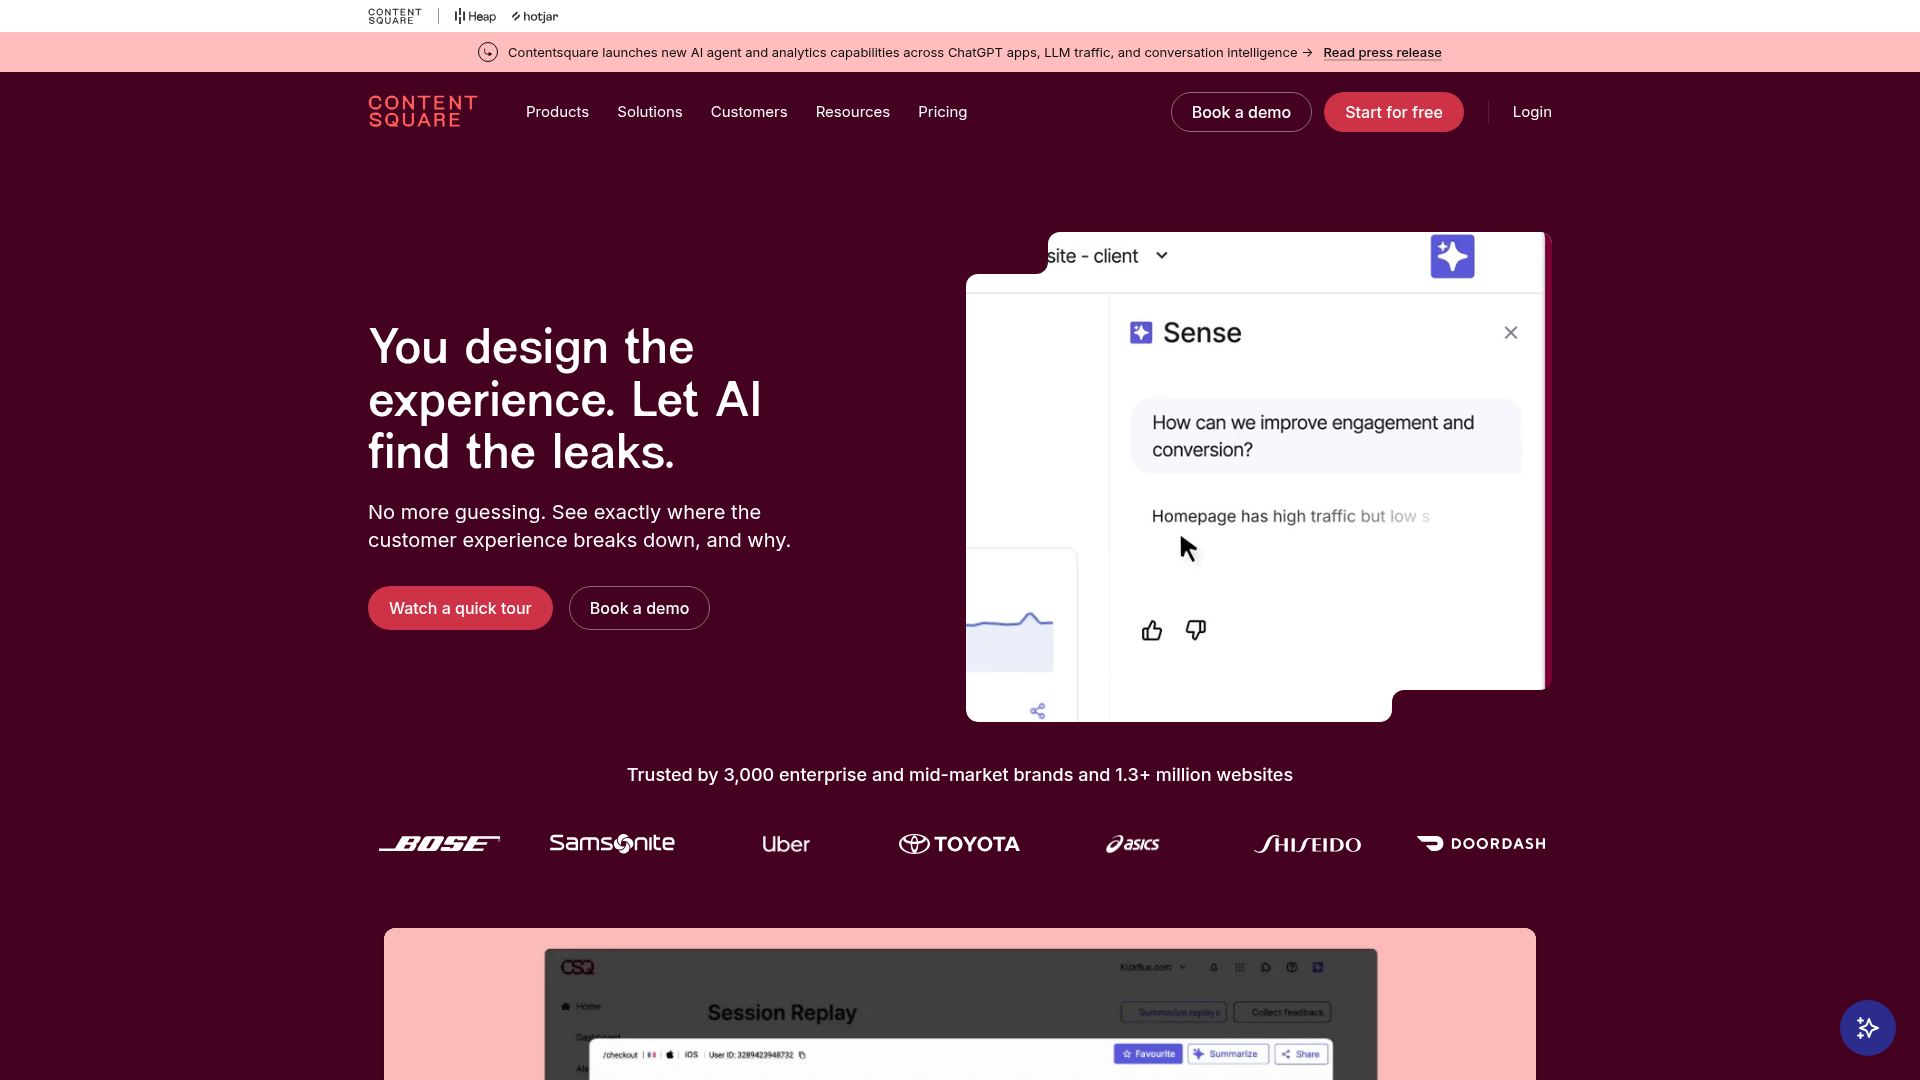This screenshot has height=1080, width=1920.
Task: Click Book a demo in the header
Action: click(1241, 112)
